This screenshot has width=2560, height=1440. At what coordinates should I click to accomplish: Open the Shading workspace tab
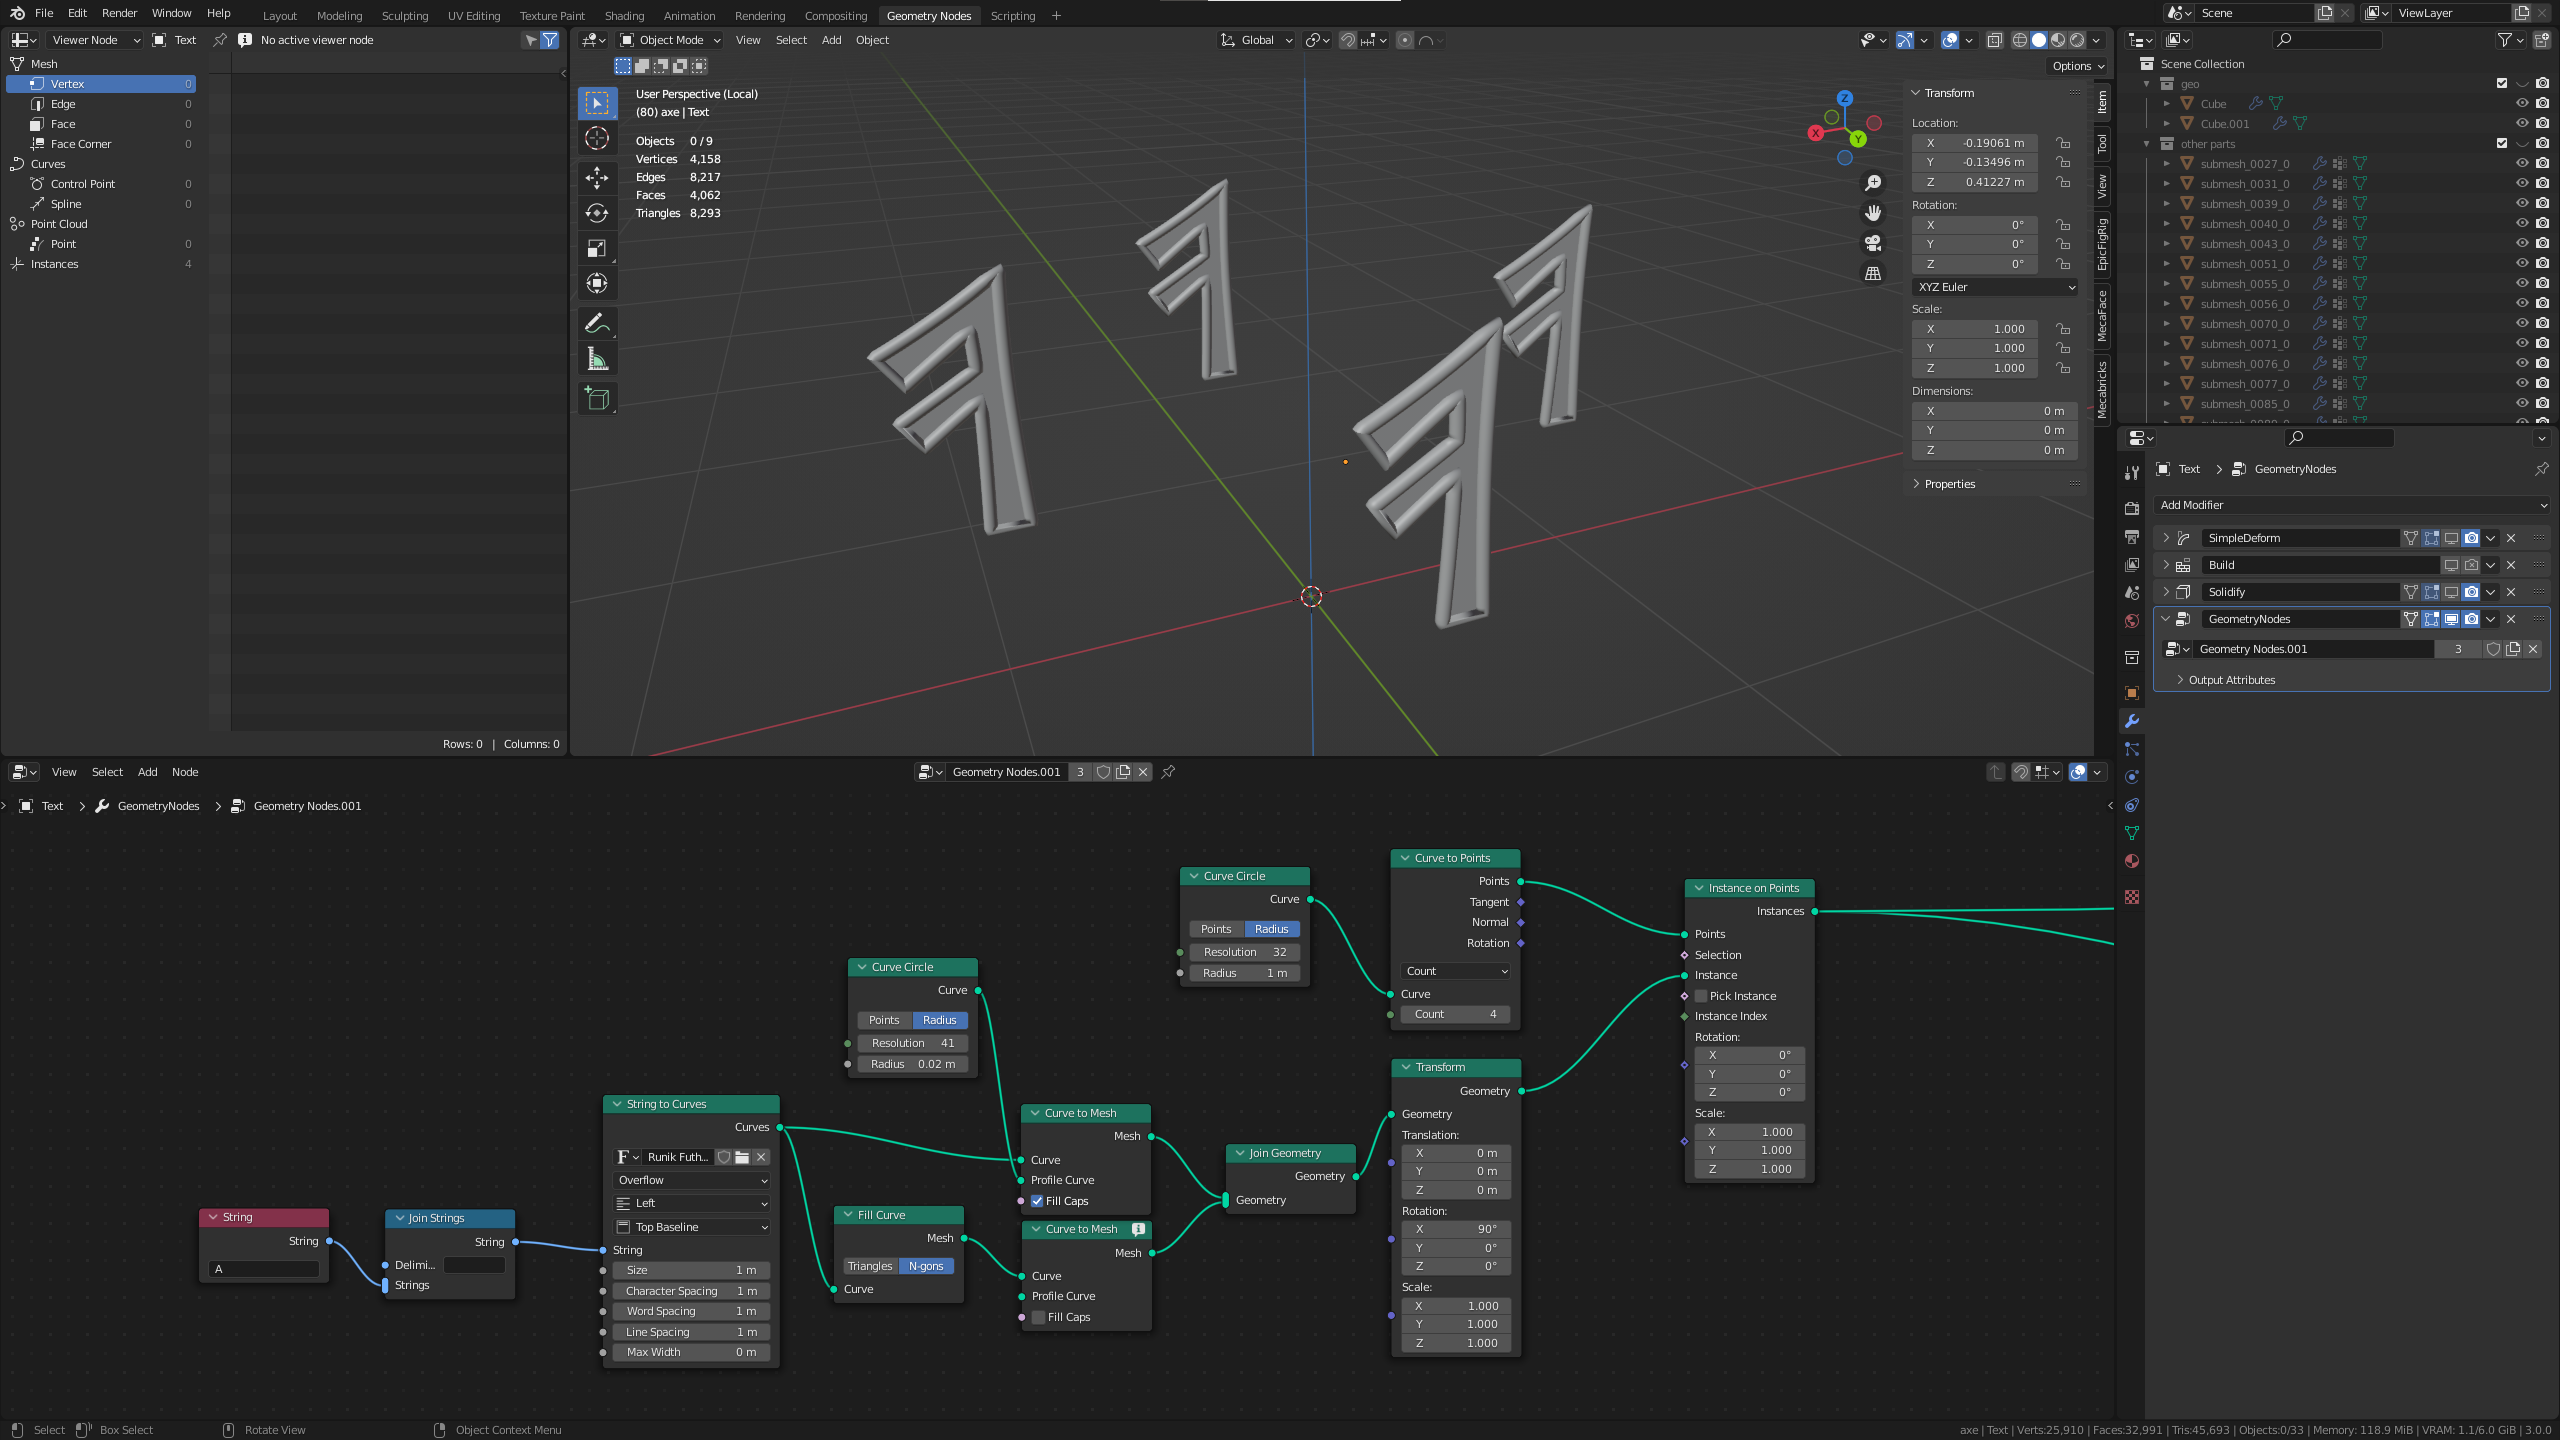624,16
